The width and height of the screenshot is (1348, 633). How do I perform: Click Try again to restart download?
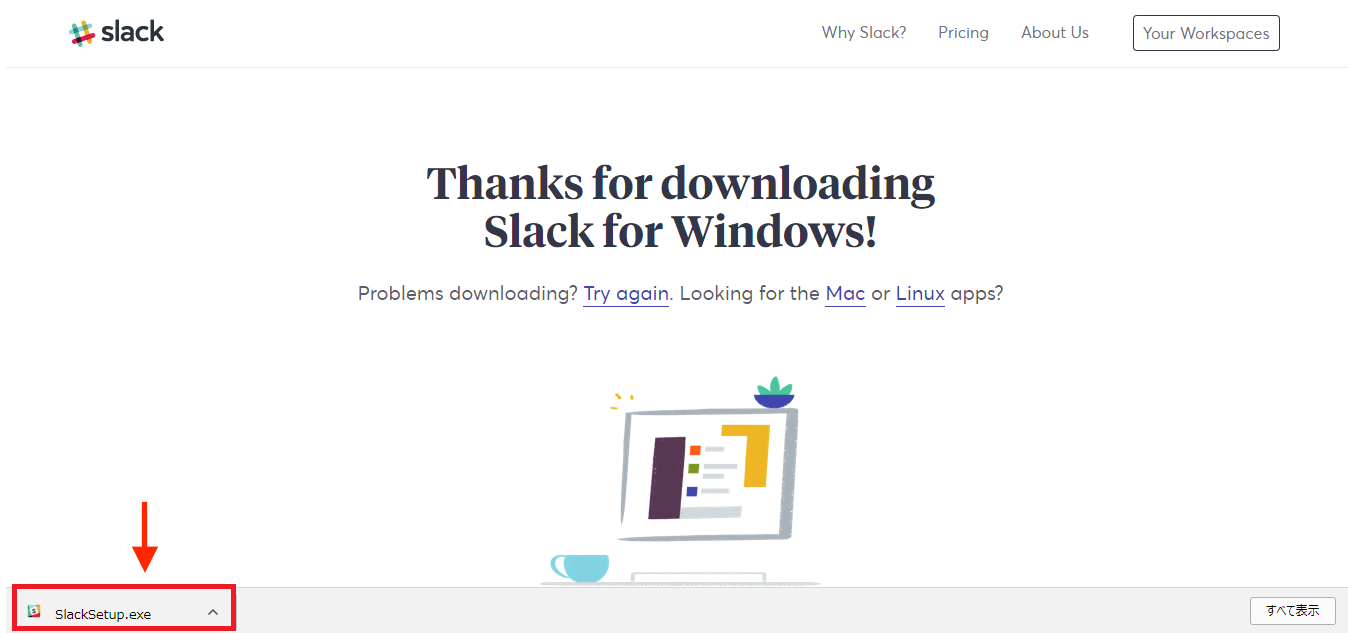coord(625,293)
